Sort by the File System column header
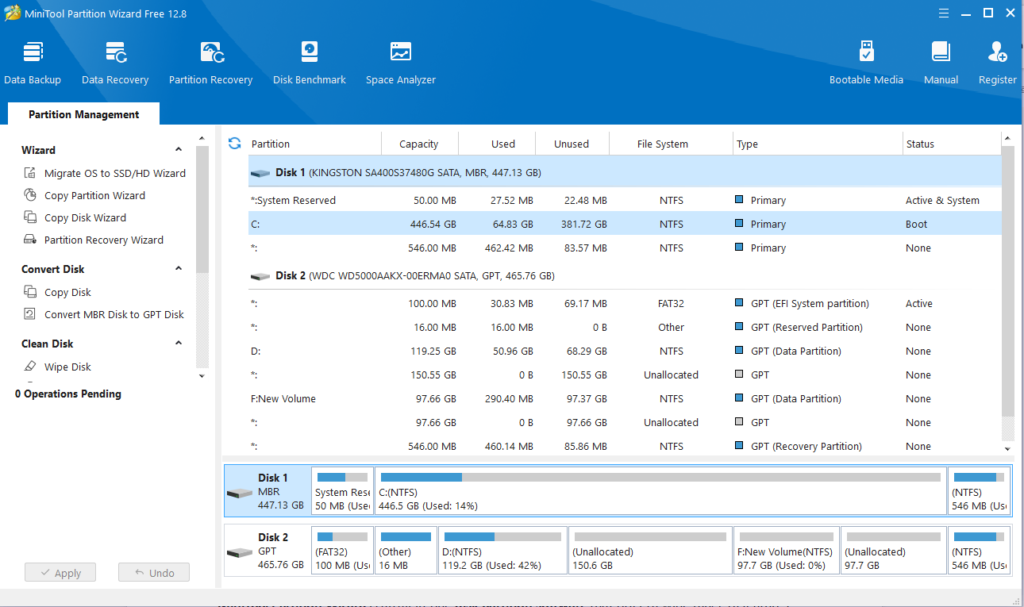The height and width of the screenshot is (607, 1024). (671, 144)
